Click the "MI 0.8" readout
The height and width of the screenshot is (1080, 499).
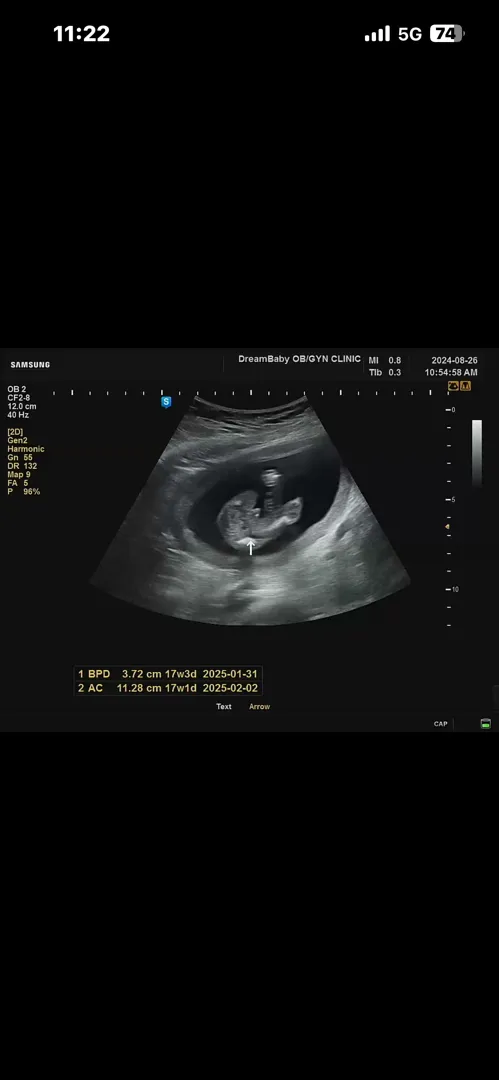[x=385, y=360]
